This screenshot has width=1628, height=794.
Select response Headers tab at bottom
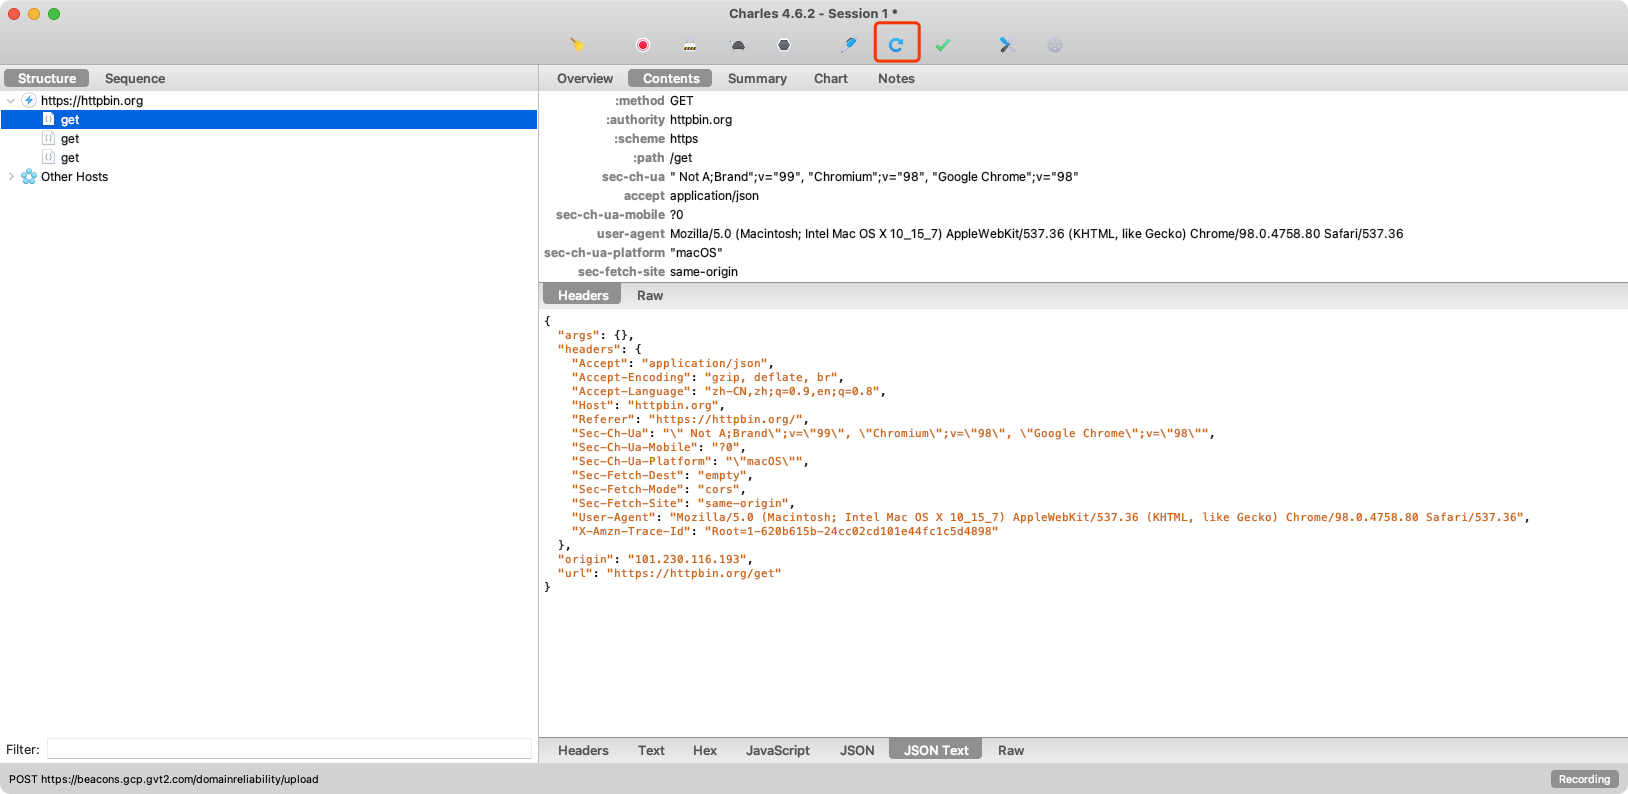tap(583, 750)
